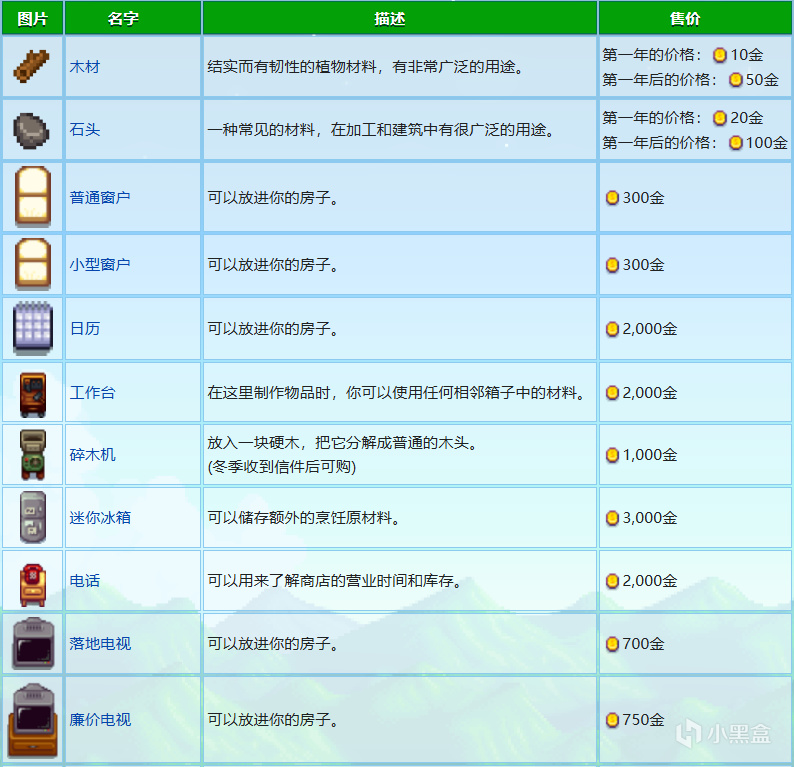This screenshot has height=767, width=794.
Task: Click the wood log item icon
Action: coord(31,66)
